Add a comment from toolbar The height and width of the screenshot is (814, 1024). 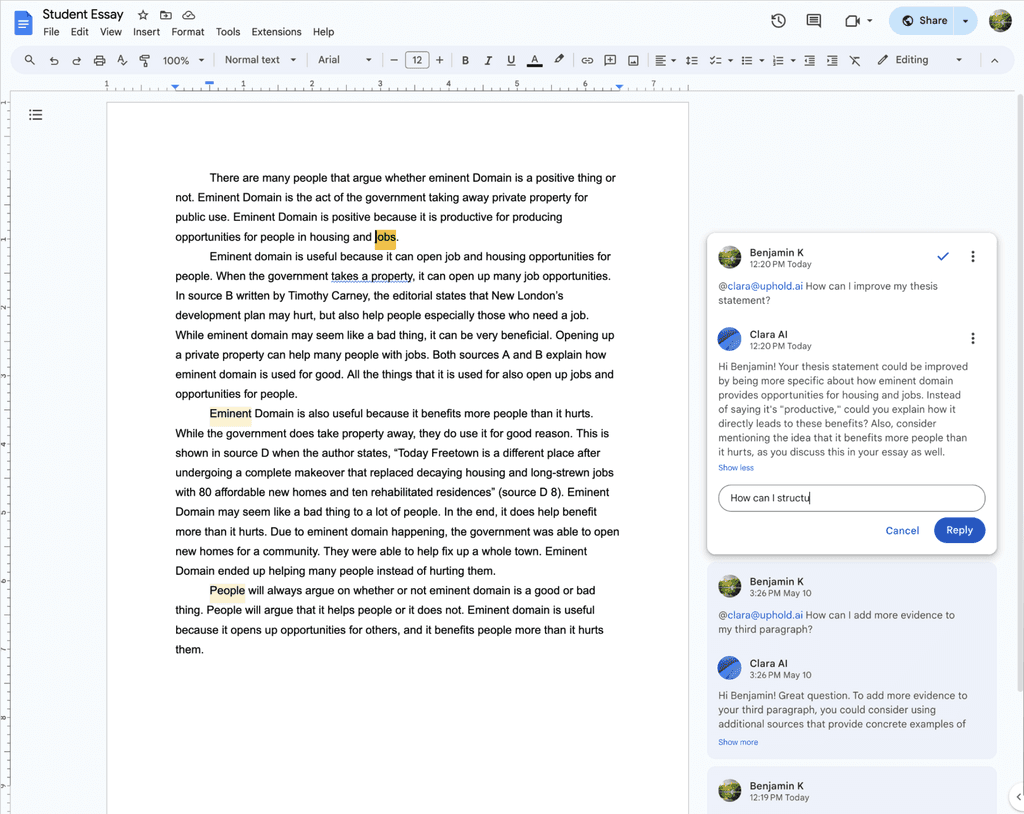tap(610, 60)
